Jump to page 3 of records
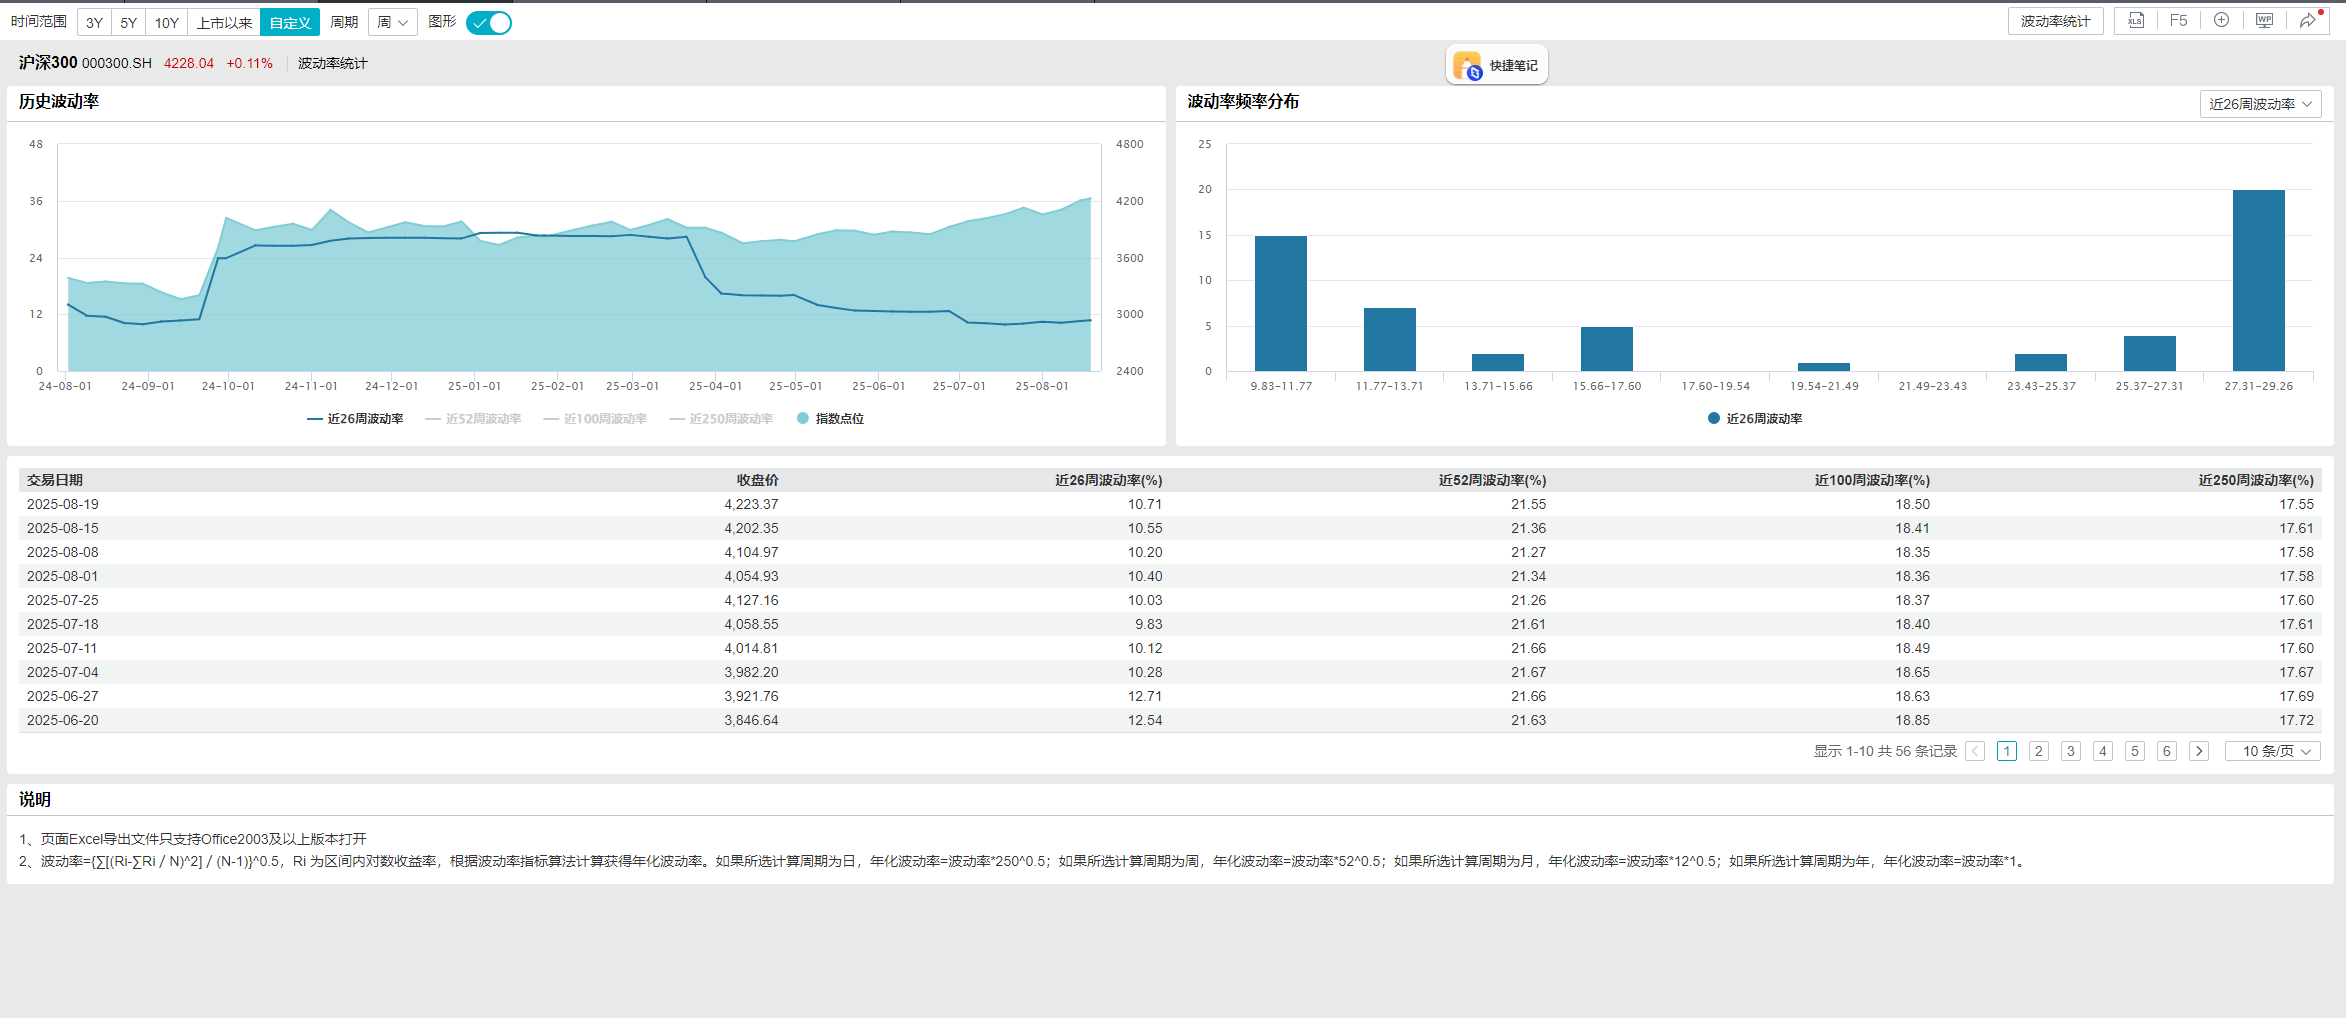The image size is (2346, 1018). (x=2071, y=751)
